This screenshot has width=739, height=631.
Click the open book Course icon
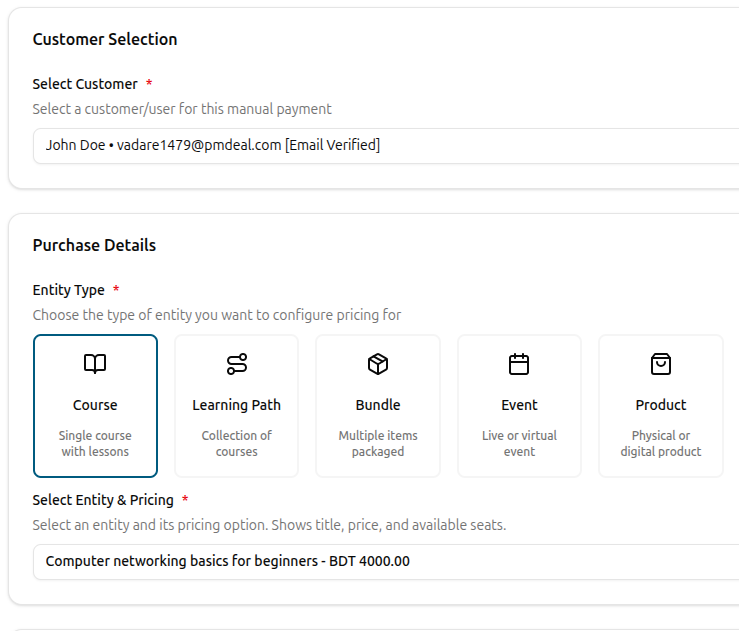point(95,364)
